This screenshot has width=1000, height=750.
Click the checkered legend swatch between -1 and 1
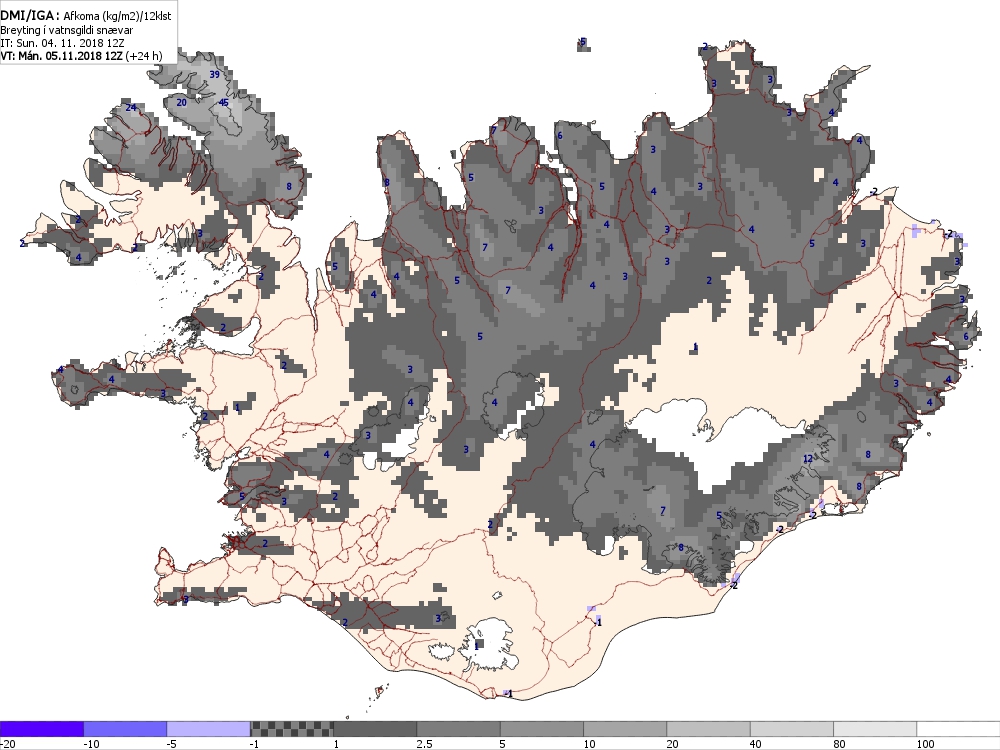(x=291, y=729)
